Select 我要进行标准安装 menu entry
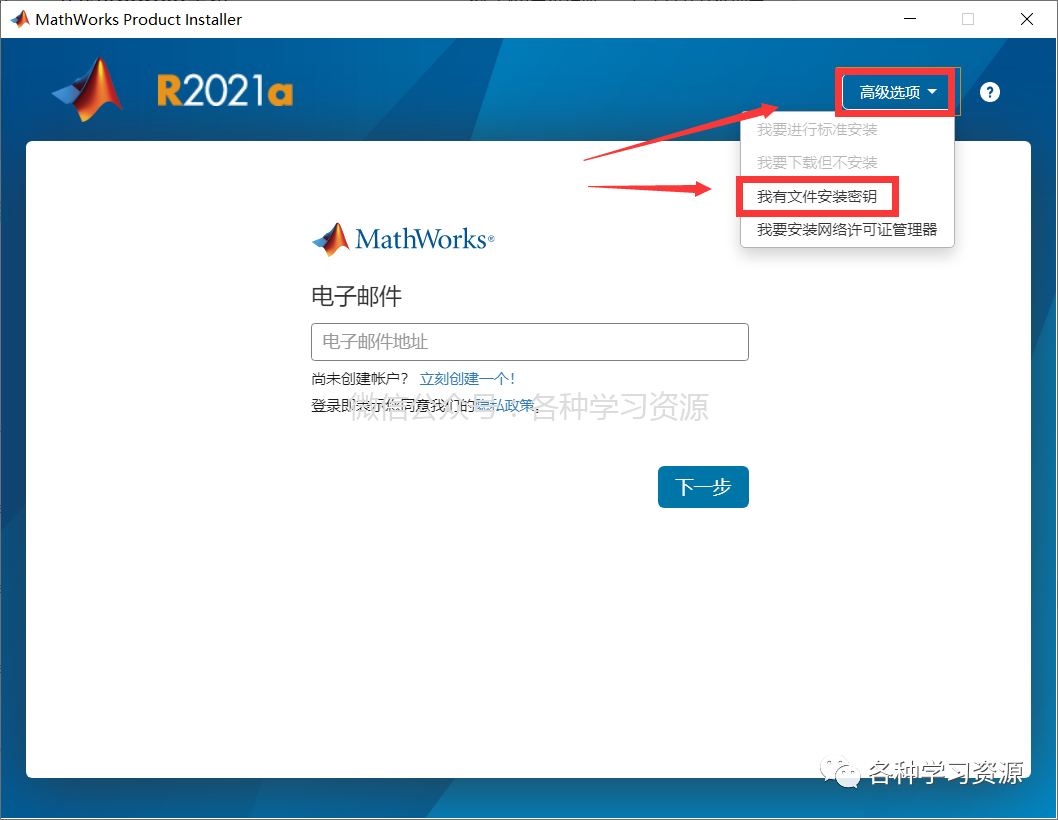1058x820 pixels. [x=816, y=130]
